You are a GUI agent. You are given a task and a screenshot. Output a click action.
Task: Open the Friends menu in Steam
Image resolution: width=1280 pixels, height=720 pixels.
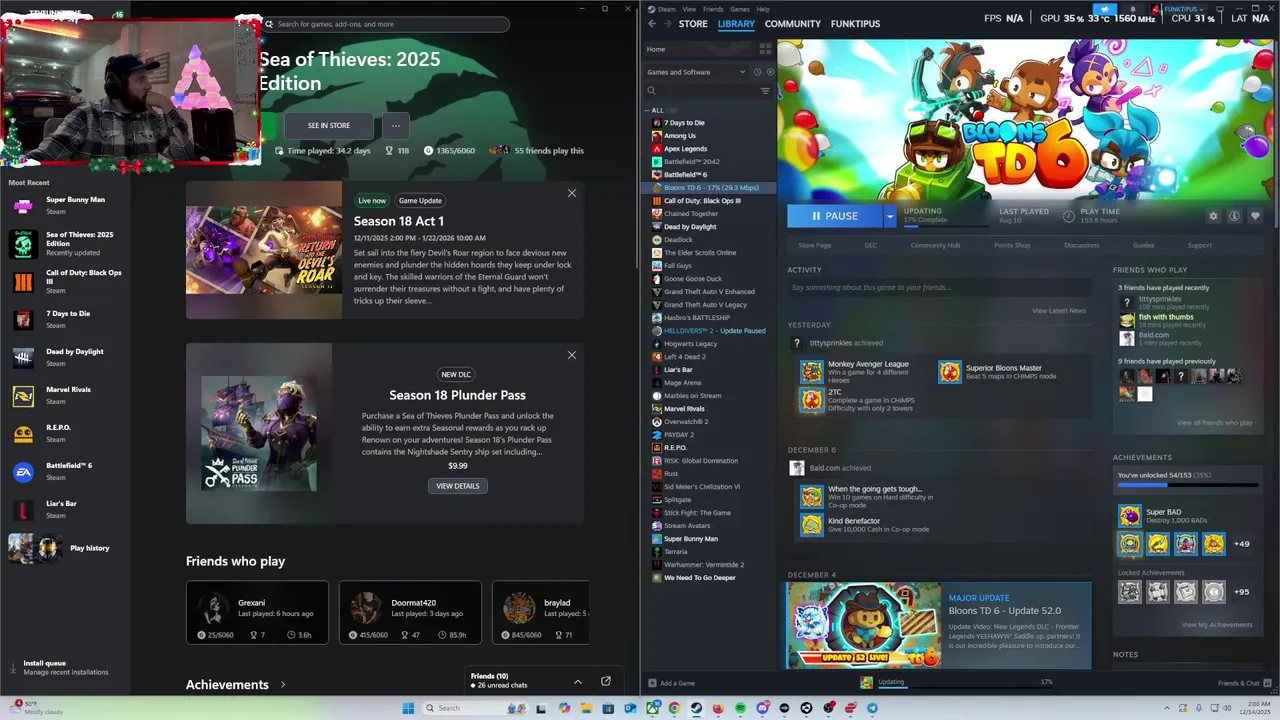pos(713,9)
